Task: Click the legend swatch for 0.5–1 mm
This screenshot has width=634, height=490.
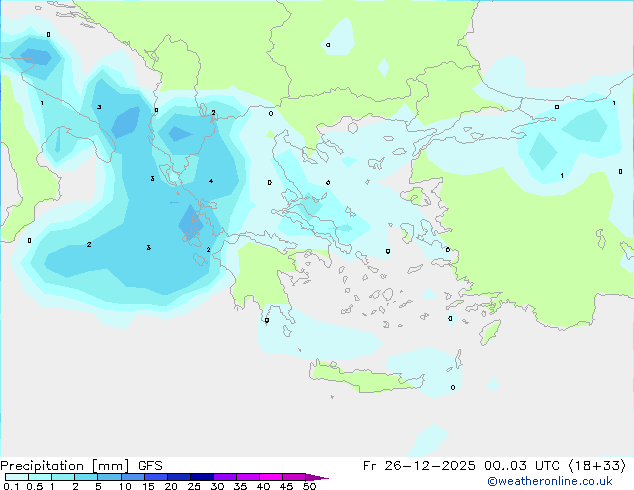Action: pos(40,477)
